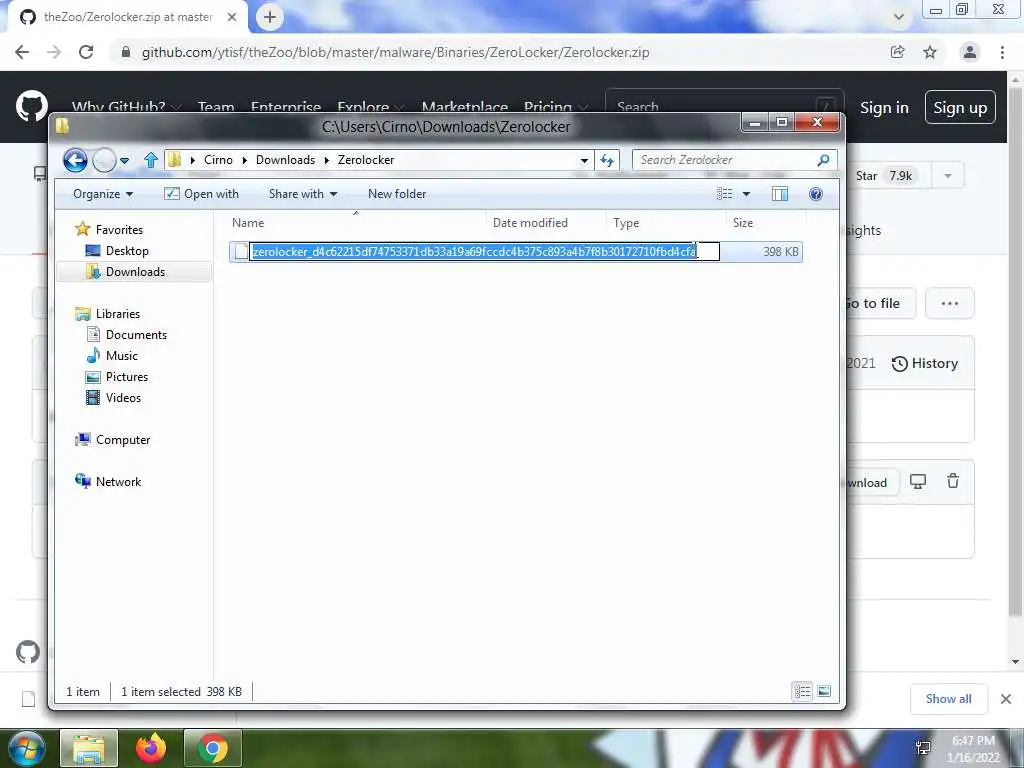Open the History link on GitHub
1024x768 pixels.
925,363
